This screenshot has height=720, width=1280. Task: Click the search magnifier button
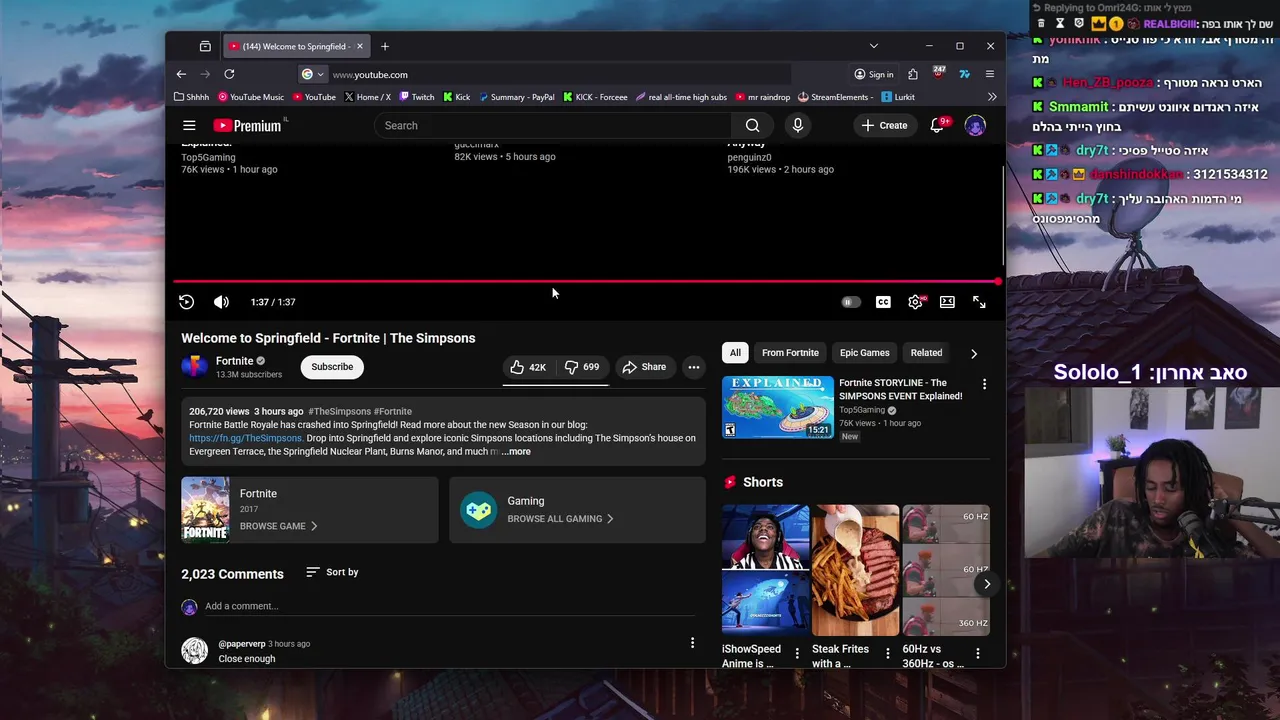point(752,125)
